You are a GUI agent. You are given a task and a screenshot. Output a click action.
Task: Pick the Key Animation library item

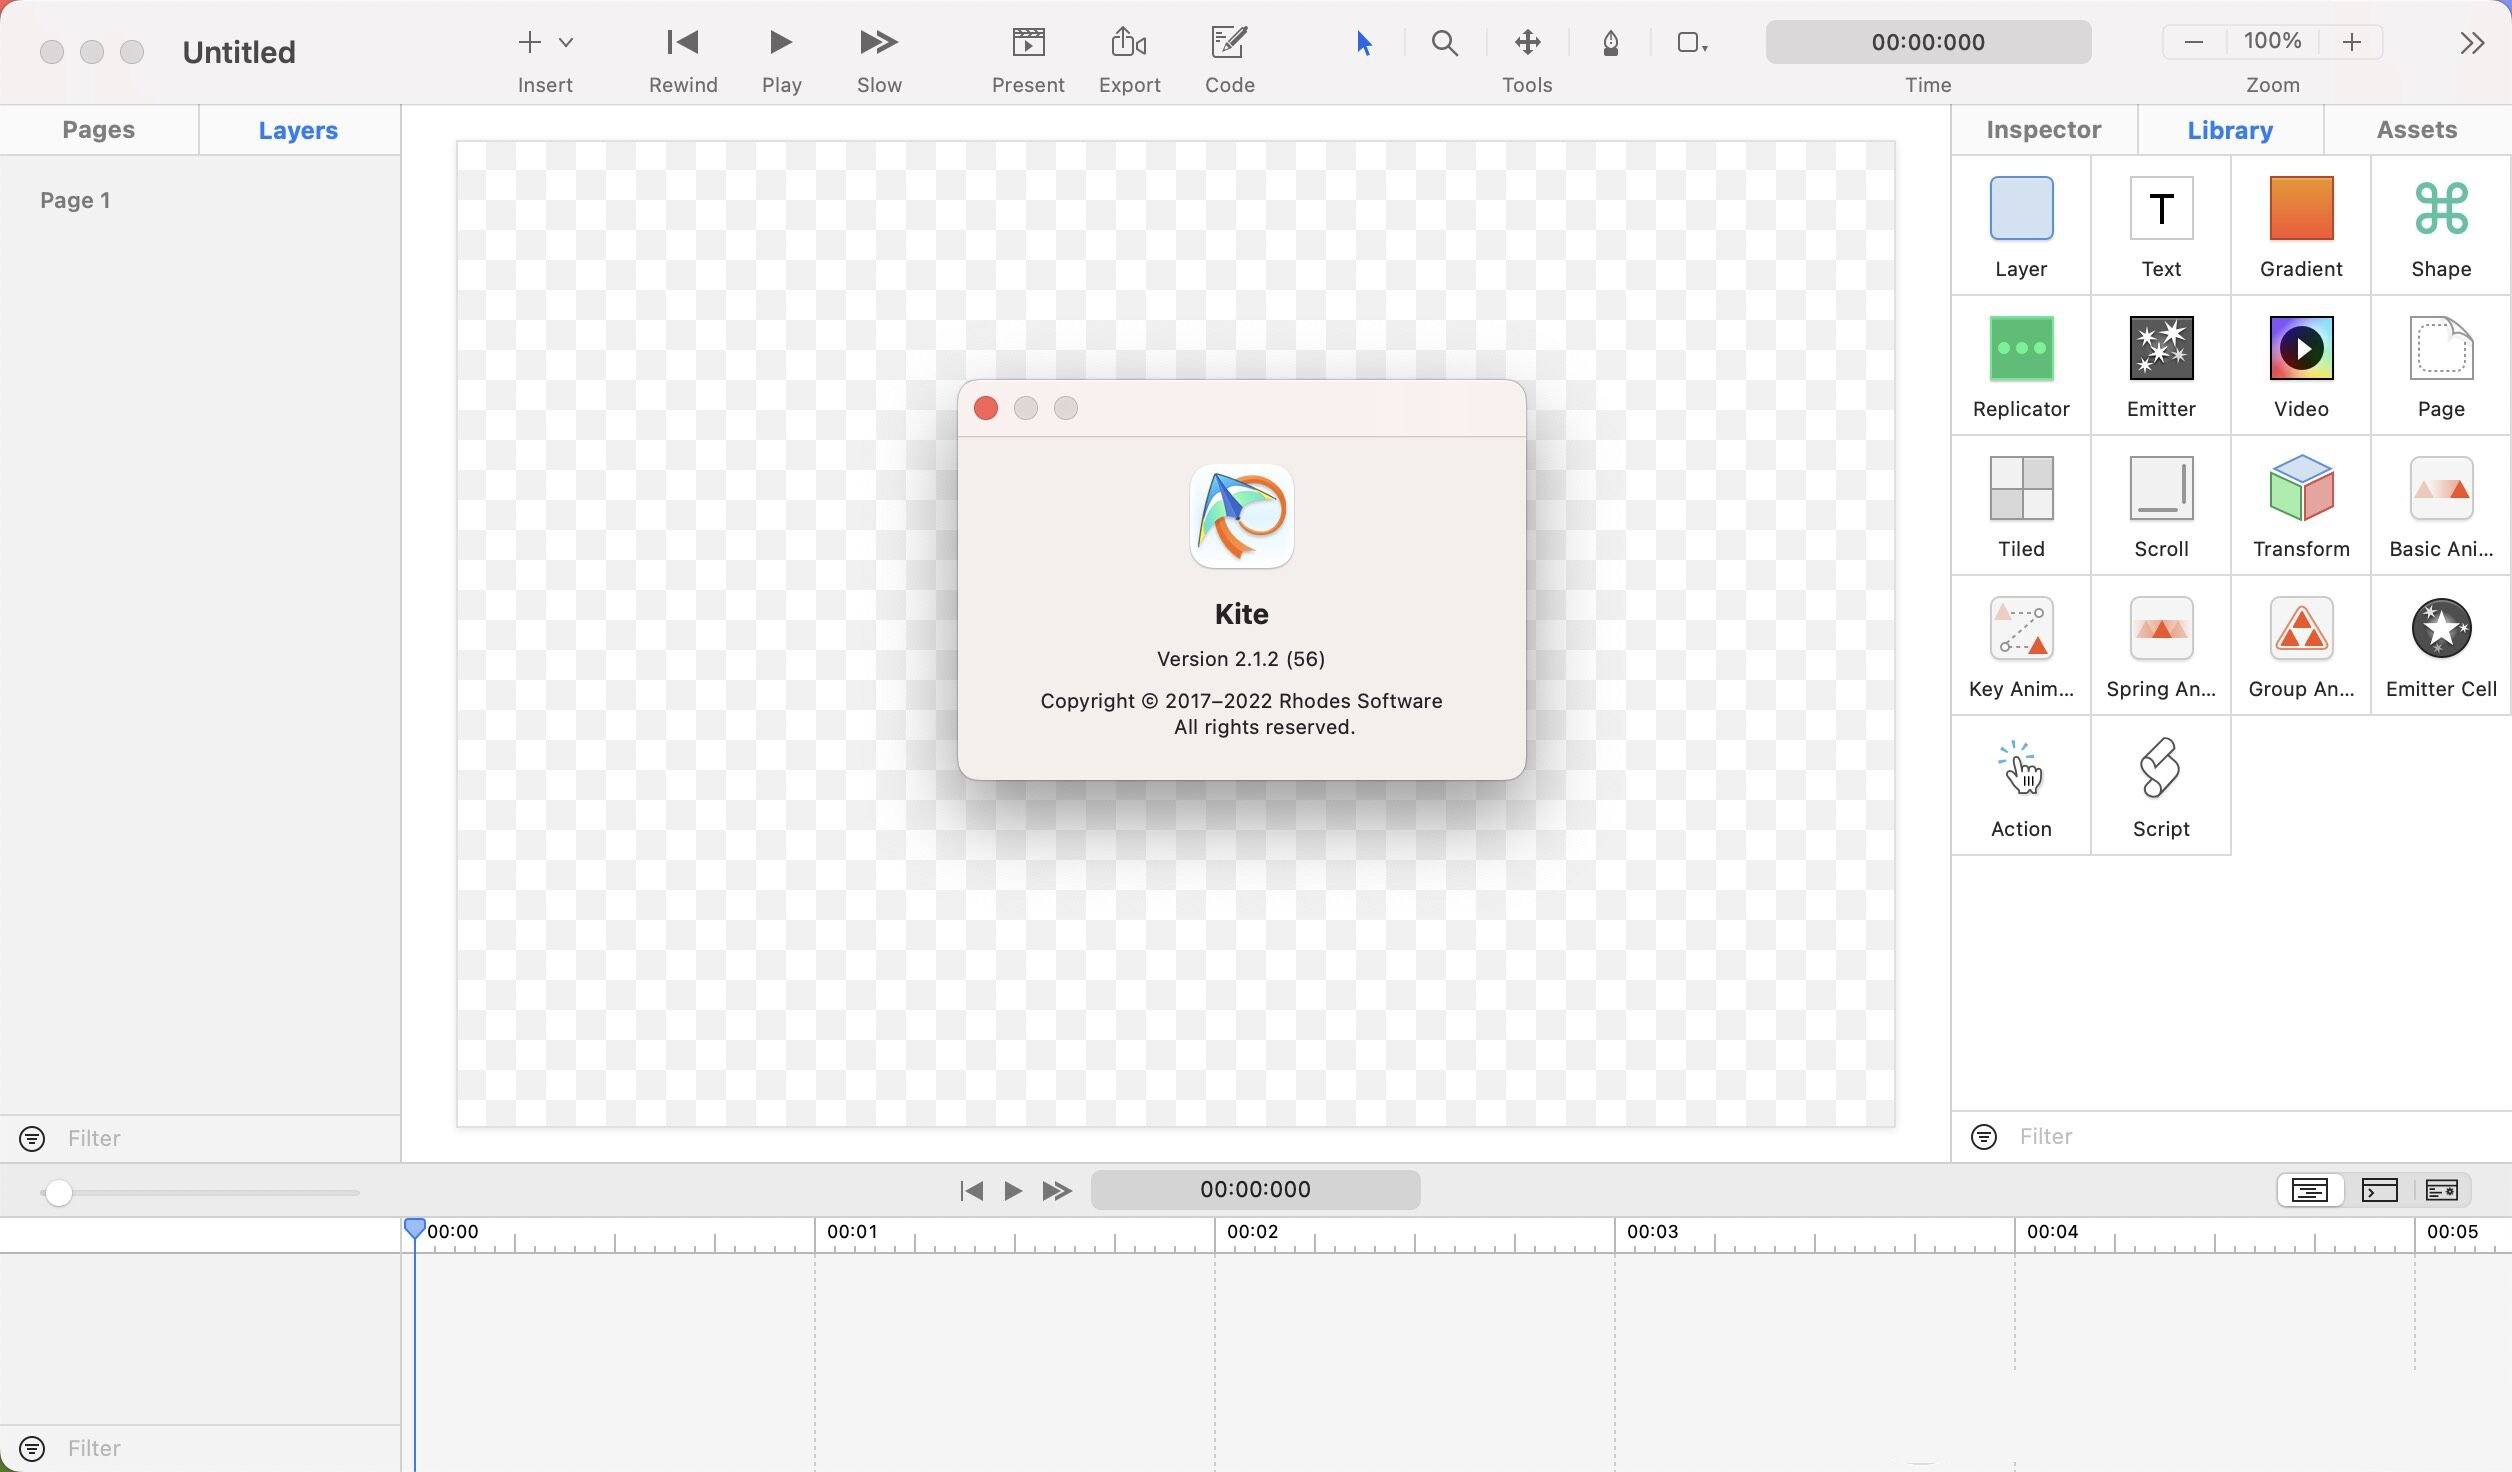[2021, 646]
